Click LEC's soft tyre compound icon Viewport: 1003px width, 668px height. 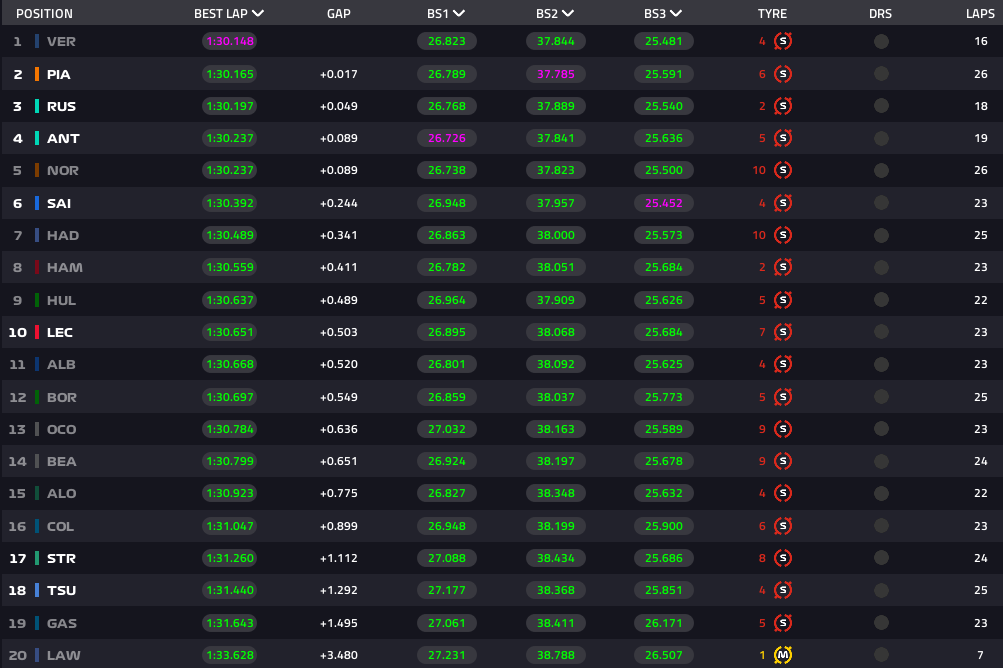783,332
